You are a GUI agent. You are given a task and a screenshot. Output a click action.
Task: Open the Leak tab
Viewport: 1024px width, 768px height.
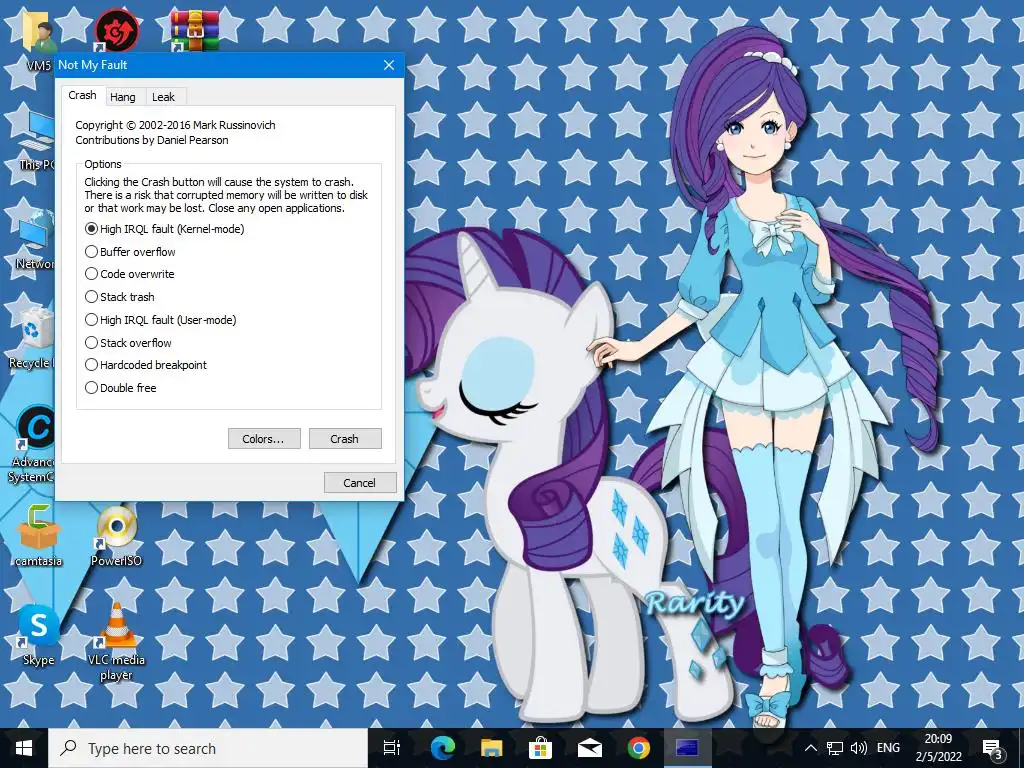pyautogui.click(x=163, y=97)
